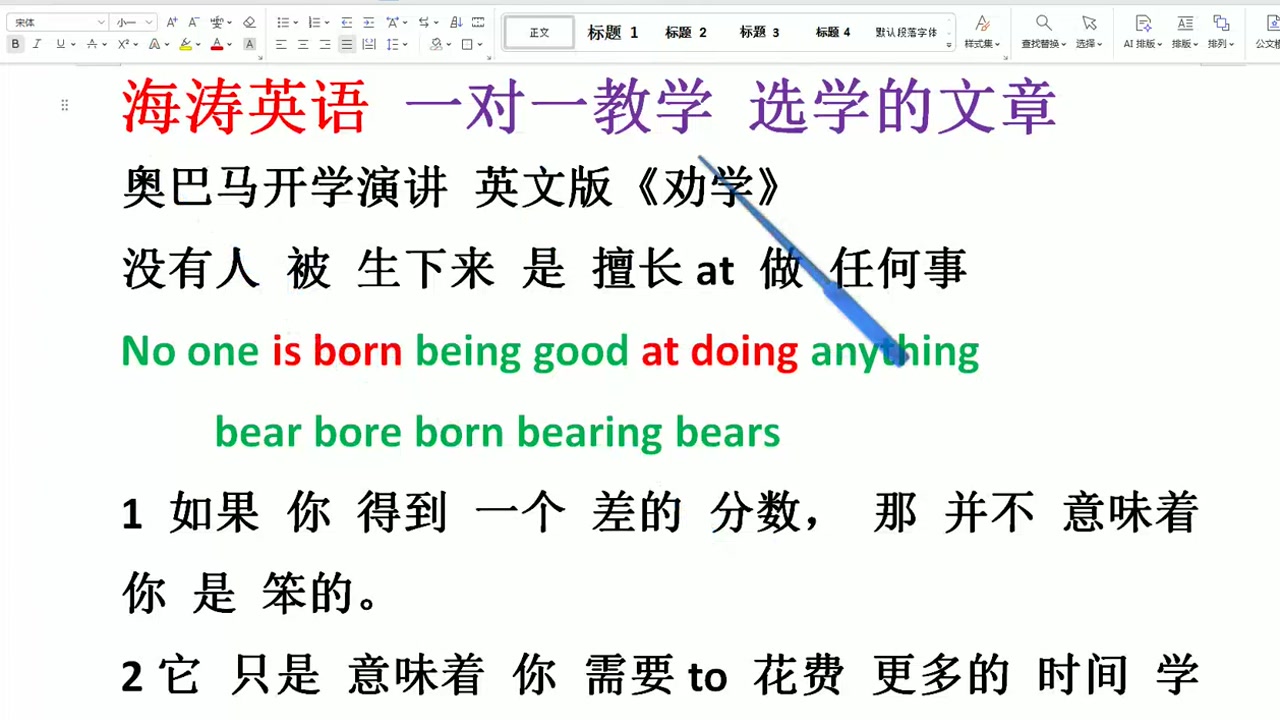Toggle character shading (A box)

(249, 44)
